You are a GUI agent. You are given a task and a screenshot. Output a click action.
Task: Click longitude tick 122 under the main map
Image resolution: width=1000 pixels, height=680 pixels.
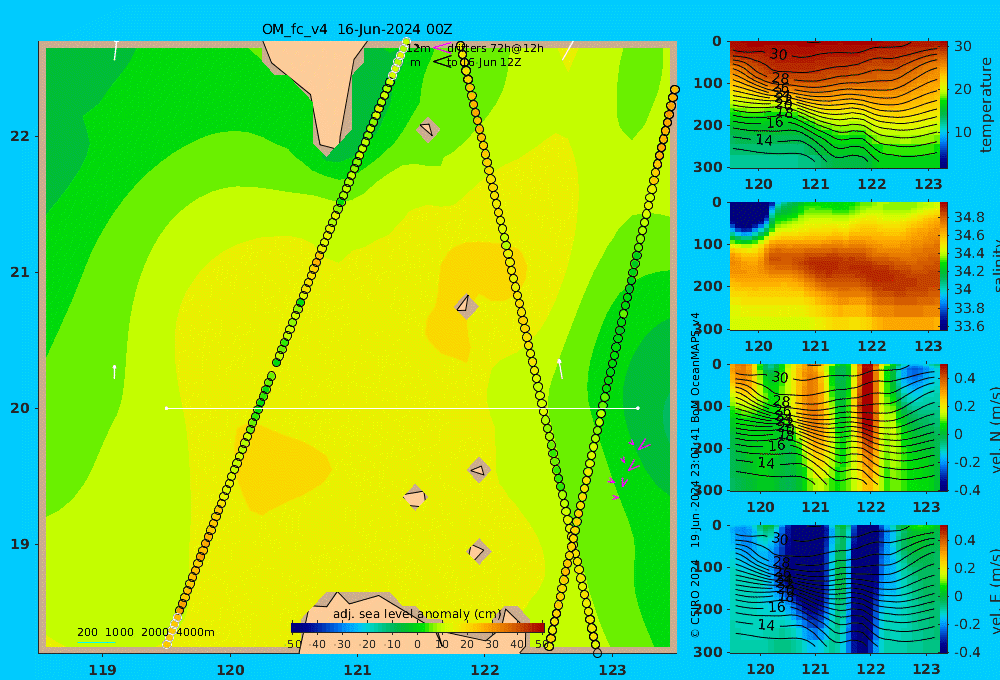pos(485,670)
